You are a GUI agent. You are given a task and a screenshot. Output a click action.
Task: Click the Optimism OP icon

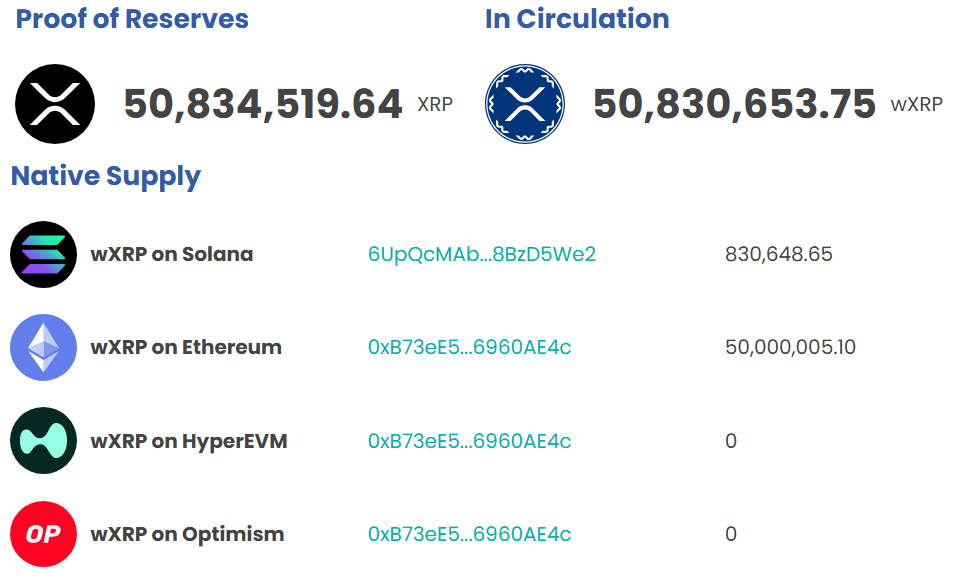click(x=43, y=534)
